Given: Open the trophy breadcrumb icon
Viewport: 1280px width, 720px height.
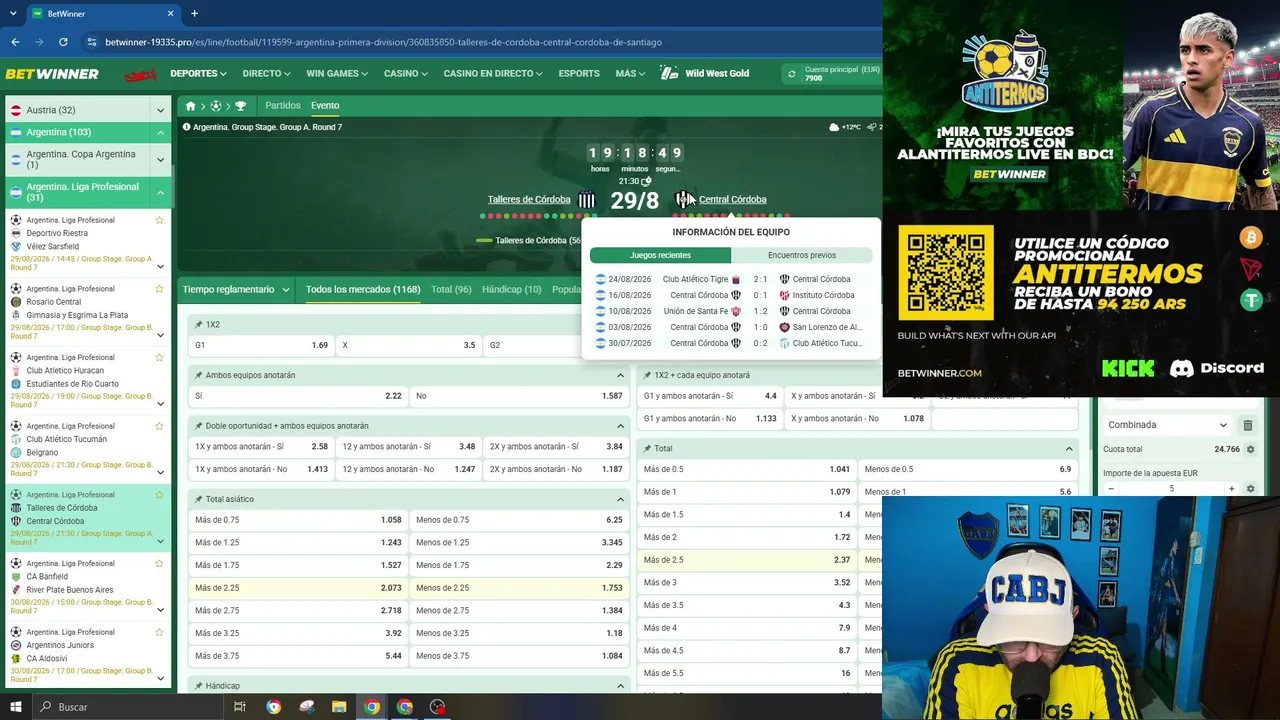Looking at the screenshot, I should tap(240, 106).
